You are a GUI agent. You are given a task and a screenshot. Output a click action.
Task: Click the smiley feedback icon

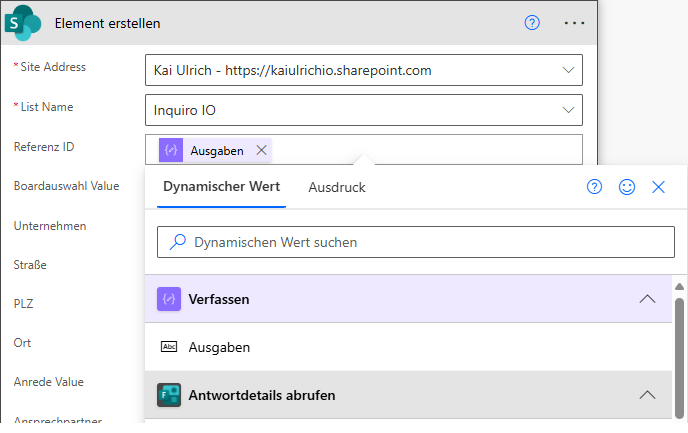(x=627, y=187)
